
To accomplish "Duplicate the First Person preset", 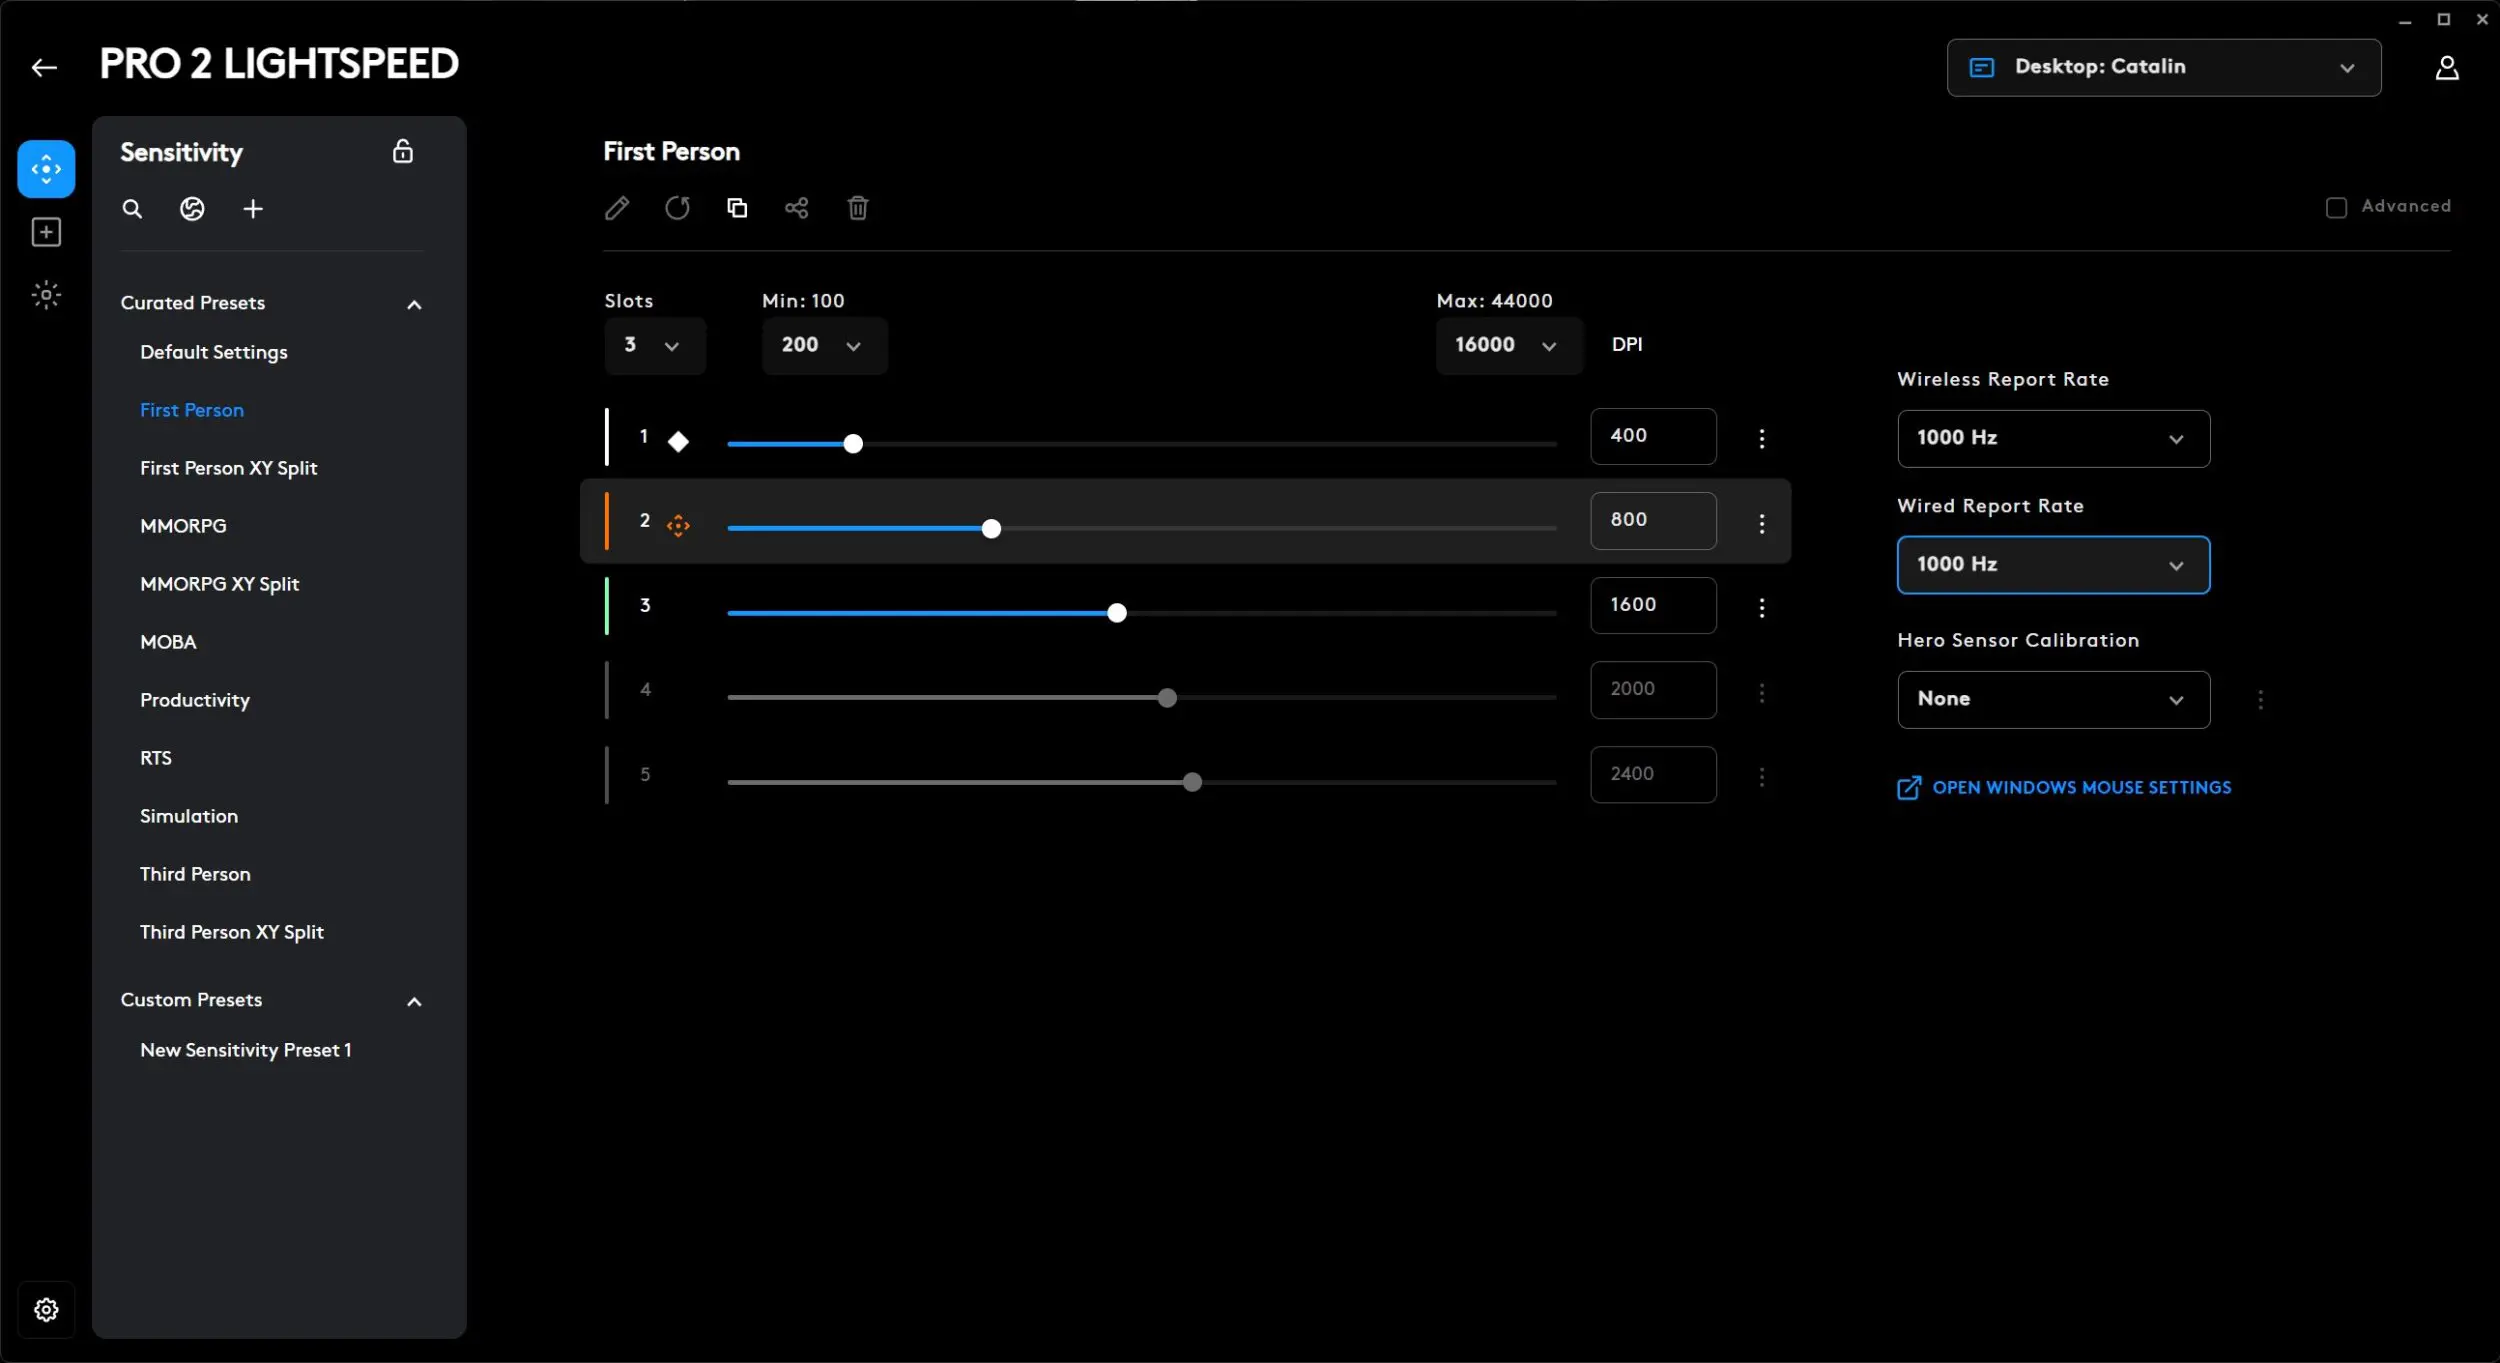I will point(737,208).
